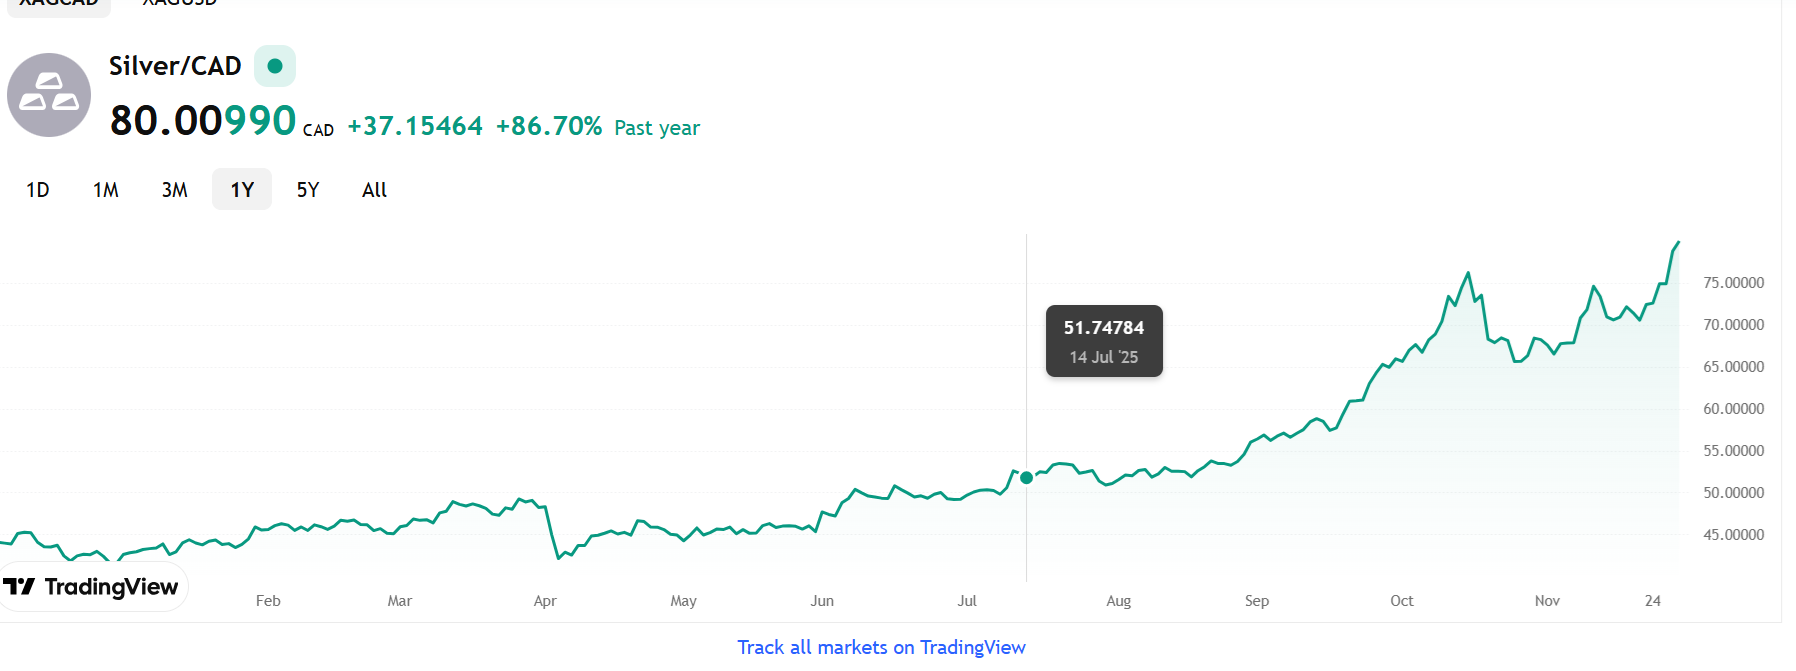
Task: Click the +86.70% change value
Action: coord(549,126)
